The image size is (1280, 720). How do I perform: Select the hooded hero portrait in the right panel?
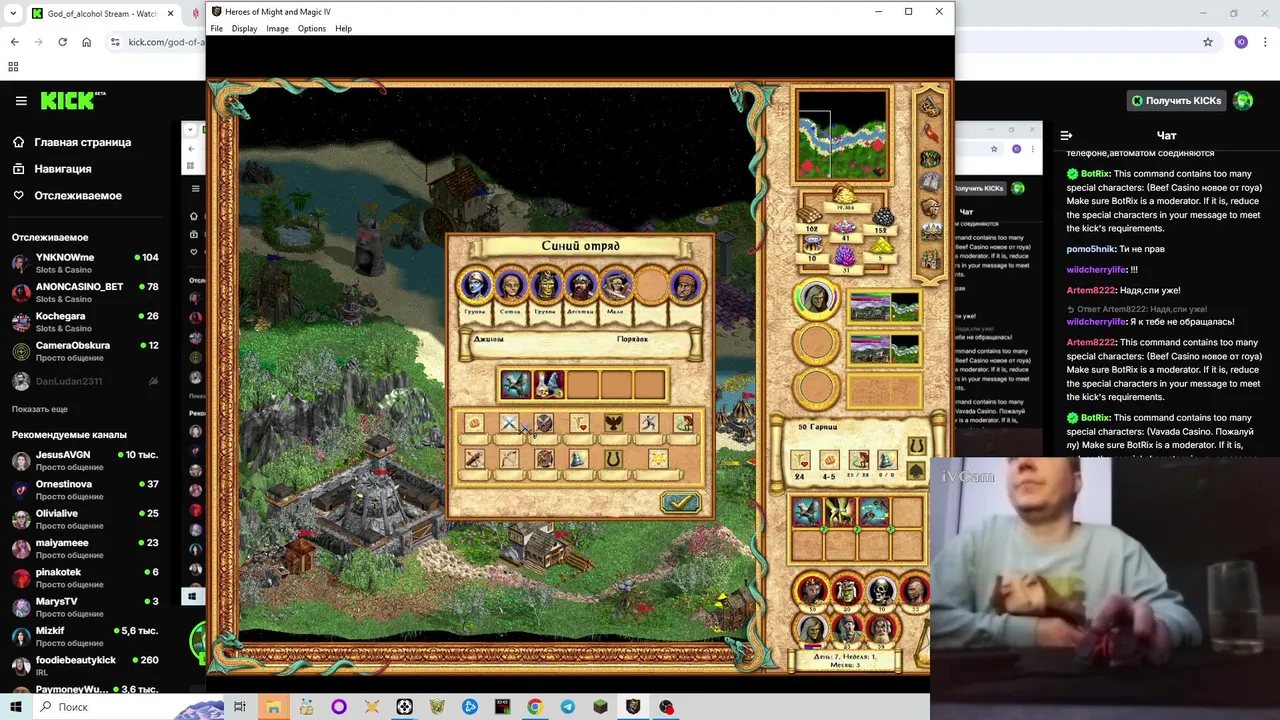816,301
